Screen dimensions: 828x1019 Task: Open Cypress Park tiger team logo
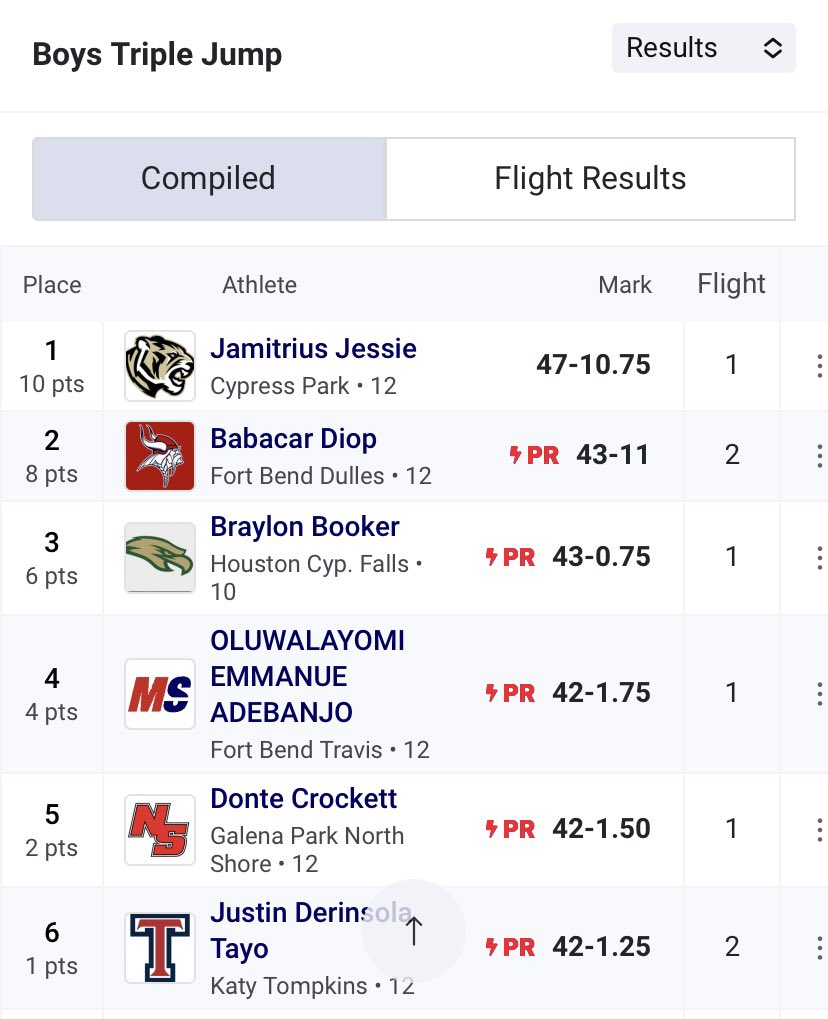(160, 366)
